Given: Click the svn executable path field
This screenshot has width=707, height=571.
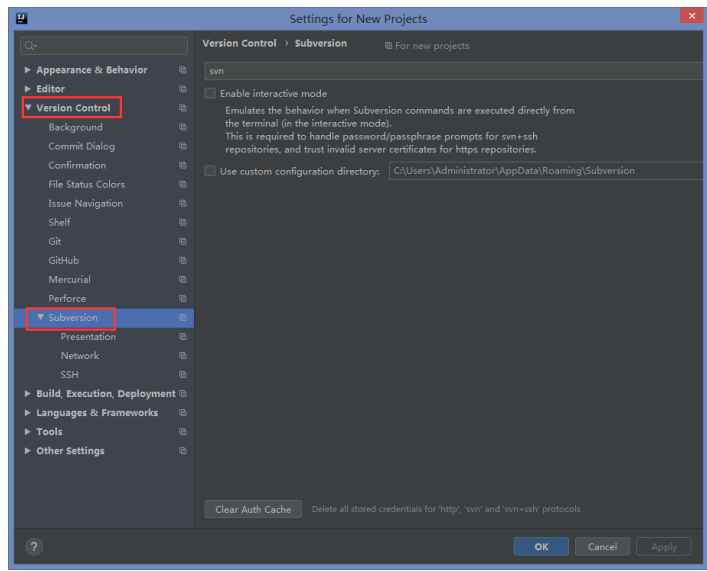Looking at the screenshot, I should coord(453,71).
